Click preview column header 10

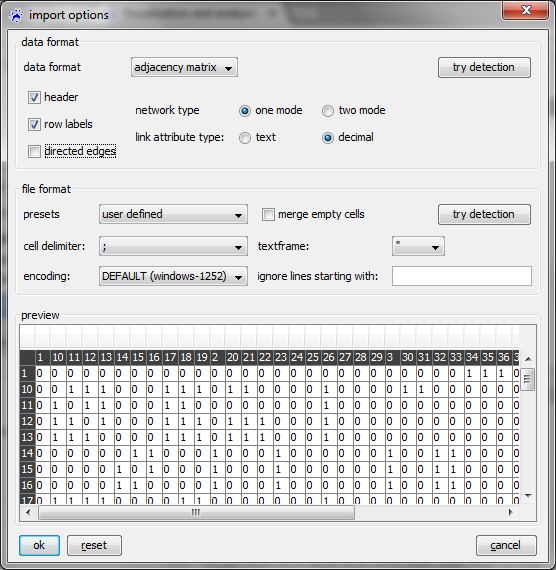pos(58,358)
